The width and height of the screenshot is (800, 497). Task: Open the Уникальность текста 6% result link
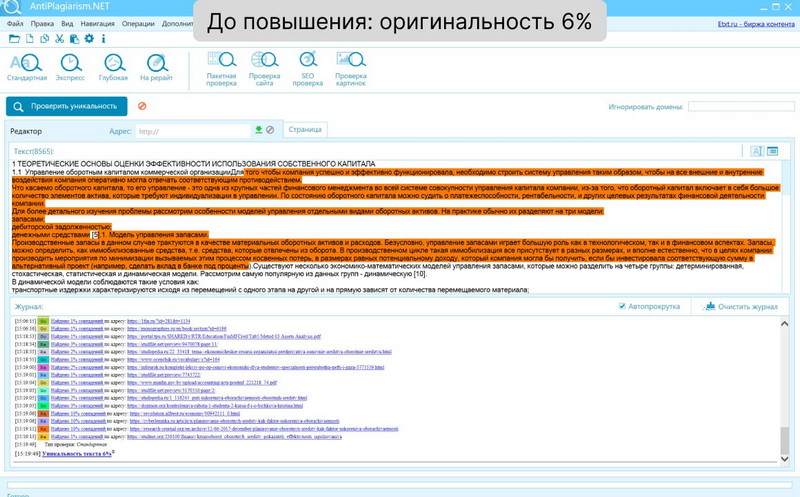coord(77,453)
